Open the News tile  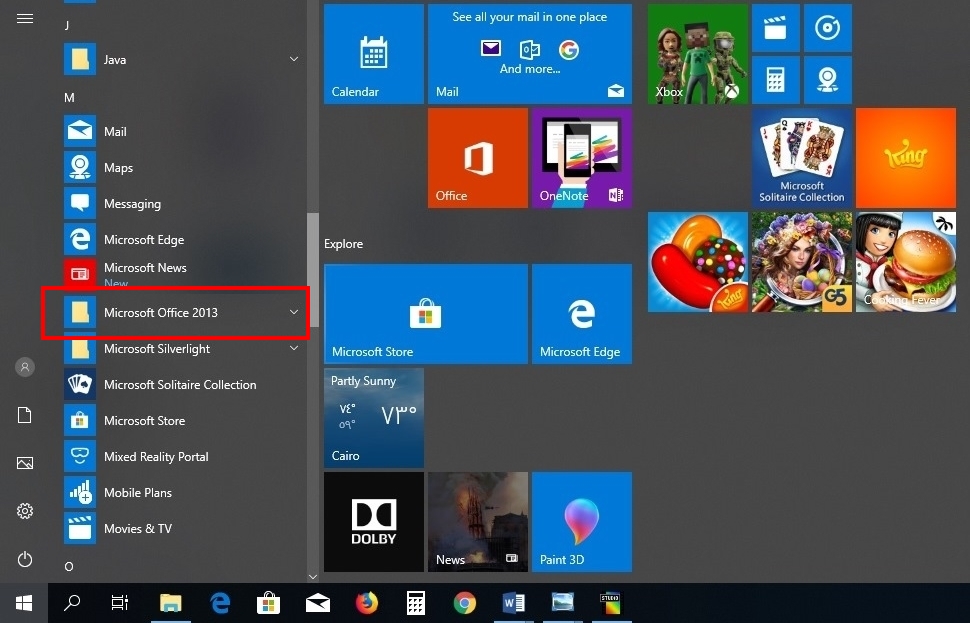478,522
